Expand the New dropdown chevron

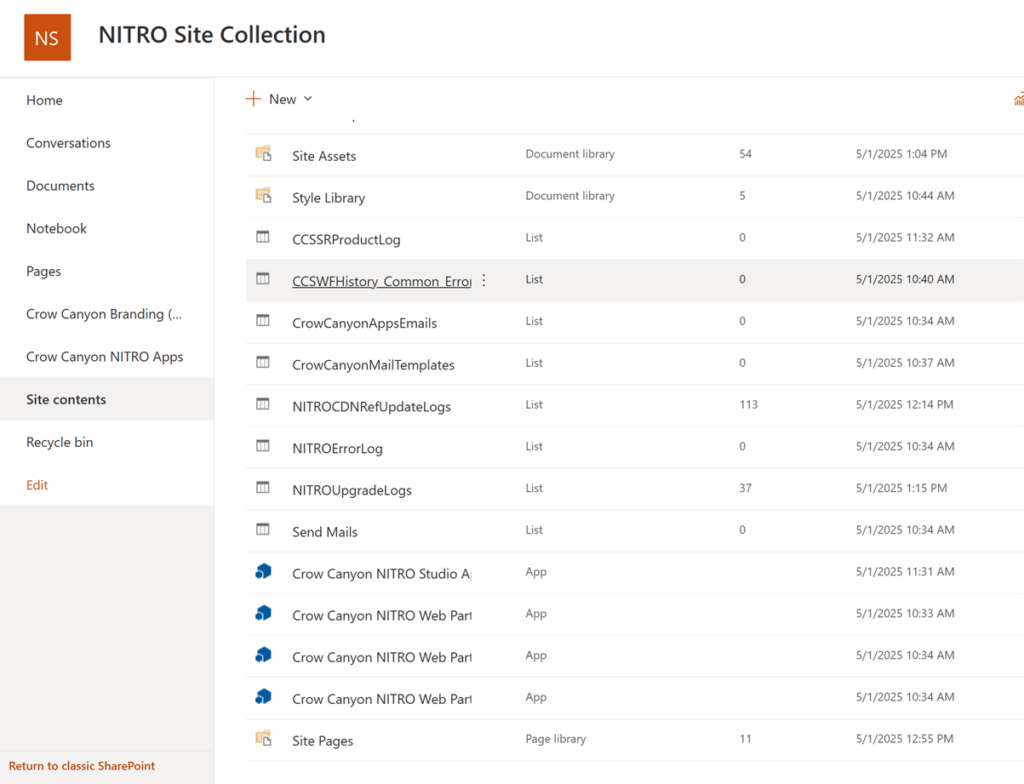[308, 99]
